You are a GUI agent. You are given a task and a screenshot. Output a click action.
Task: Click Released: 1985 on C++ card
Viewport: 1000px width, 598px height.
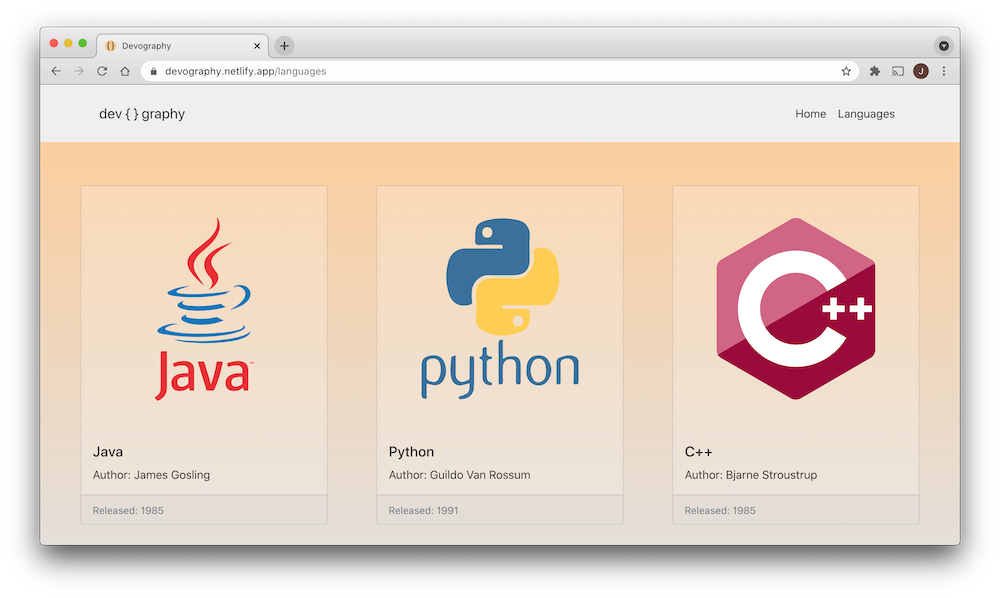point(720,511)
